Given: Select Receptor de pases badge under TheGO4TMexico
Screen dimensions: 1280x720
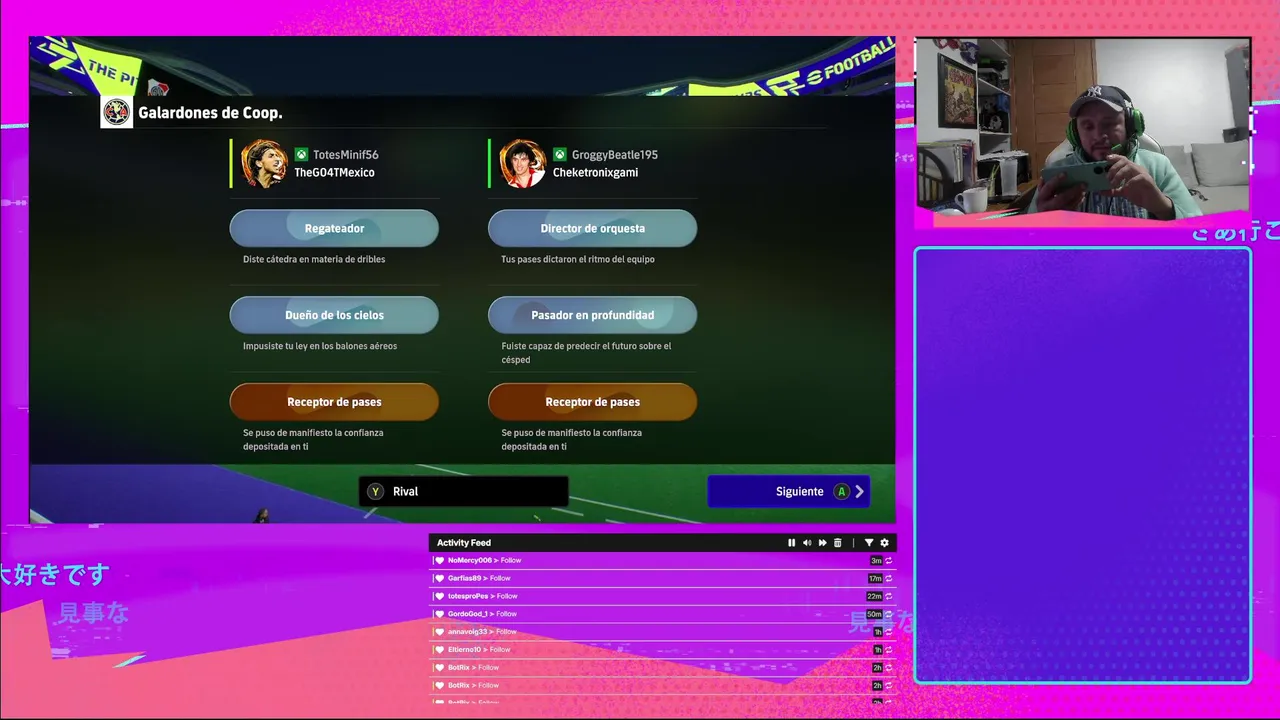Looking at the screenshot, I should point(334,402).
